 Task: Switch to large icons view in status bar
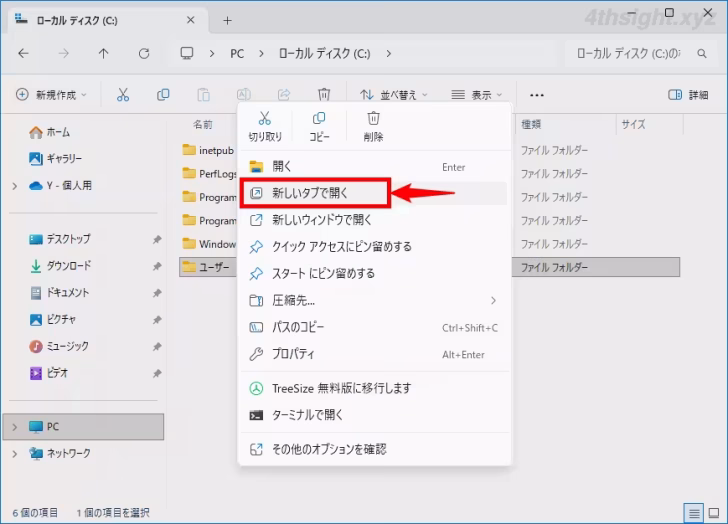pos(715,513)
